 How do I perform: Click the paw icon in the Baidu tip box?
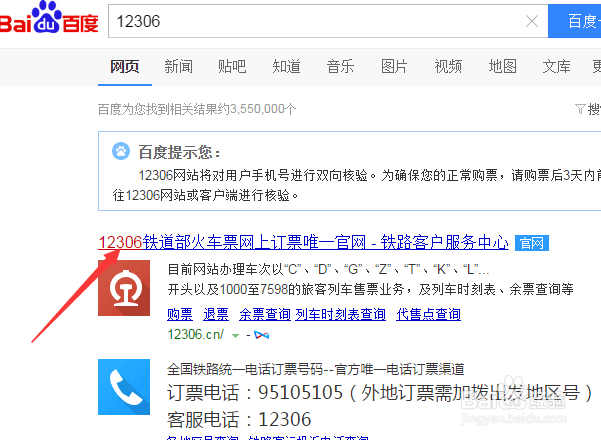(121, 151)
